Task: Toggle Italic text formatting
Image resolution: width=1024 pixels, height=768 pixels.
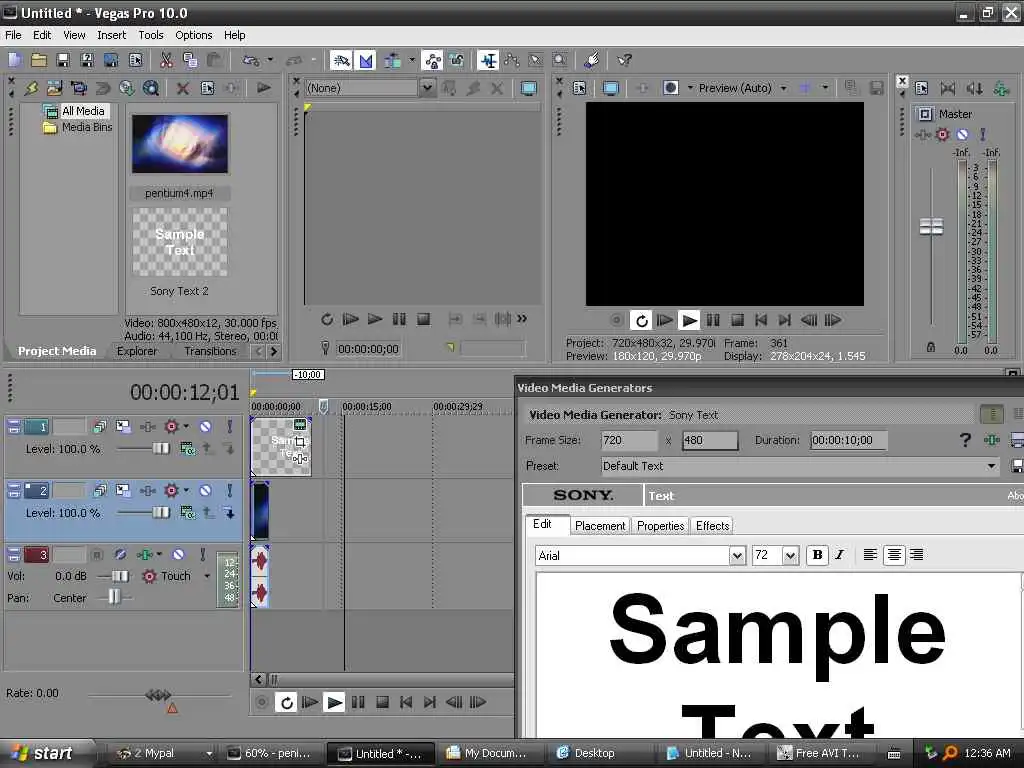Action: click(839, 555)
